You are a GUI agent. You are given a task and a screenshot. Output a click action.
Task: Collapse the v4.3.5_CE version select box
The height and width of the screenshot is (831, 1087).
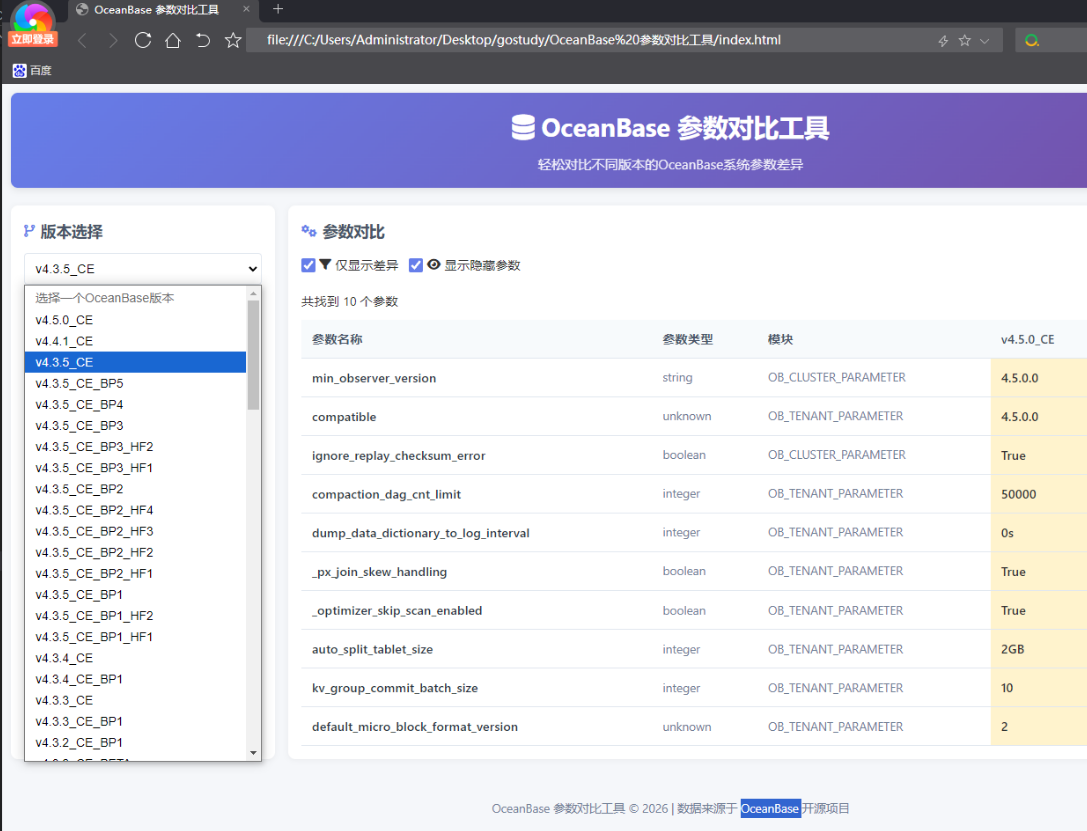143,268
